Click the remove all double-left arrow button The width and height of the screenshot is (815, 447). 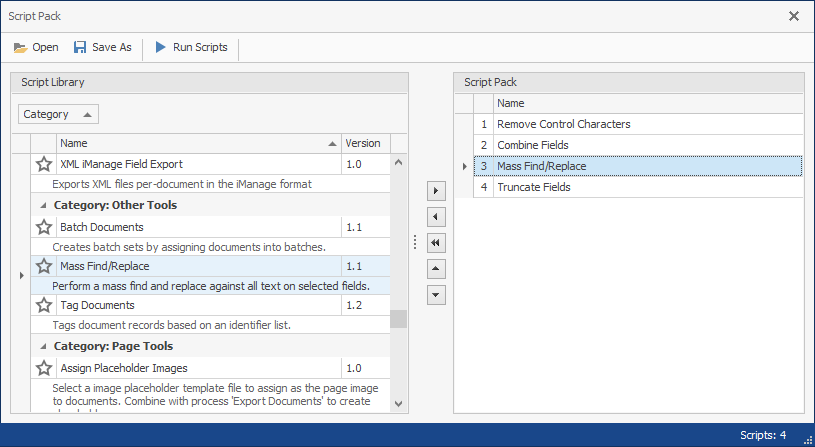click(x=435, y=242)
